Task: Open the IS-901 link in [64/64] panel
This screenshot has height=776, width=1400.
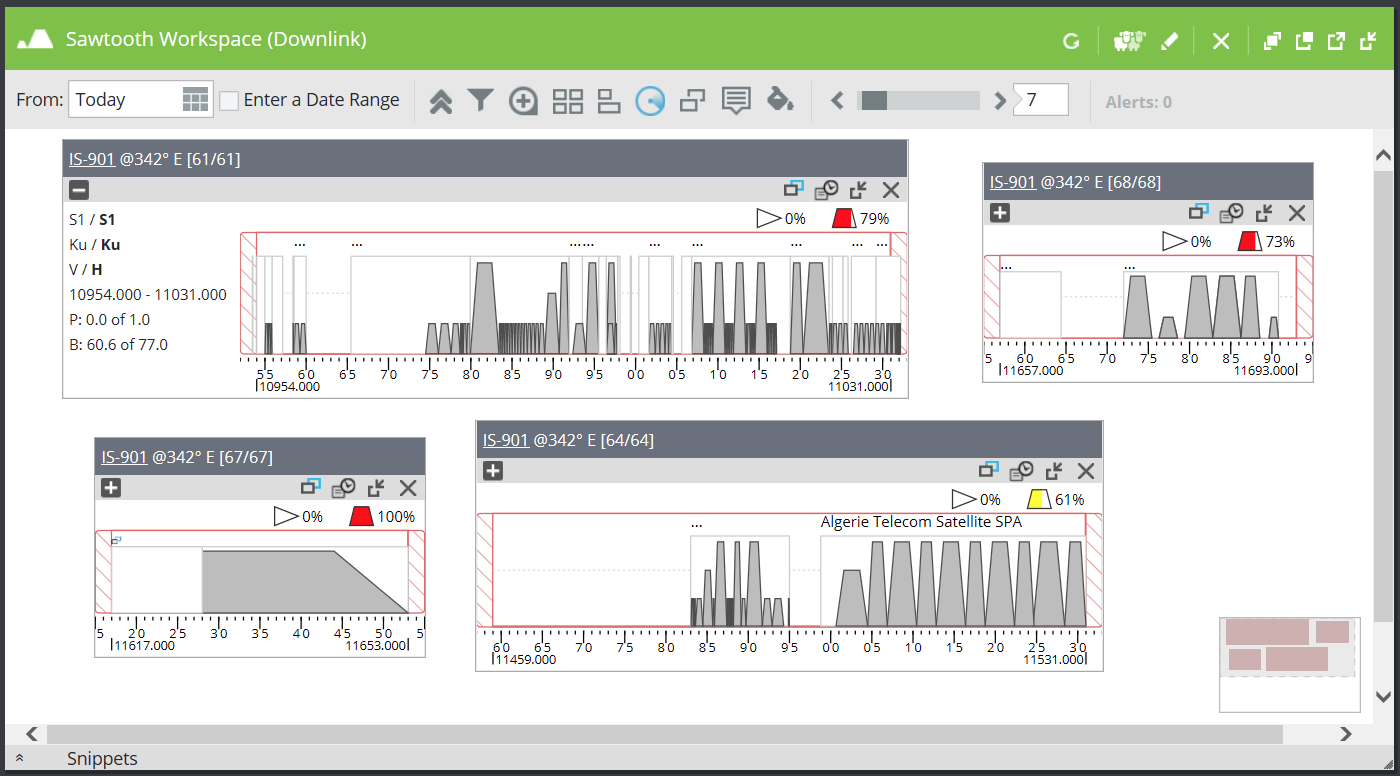Action: [x=505, y=440]
